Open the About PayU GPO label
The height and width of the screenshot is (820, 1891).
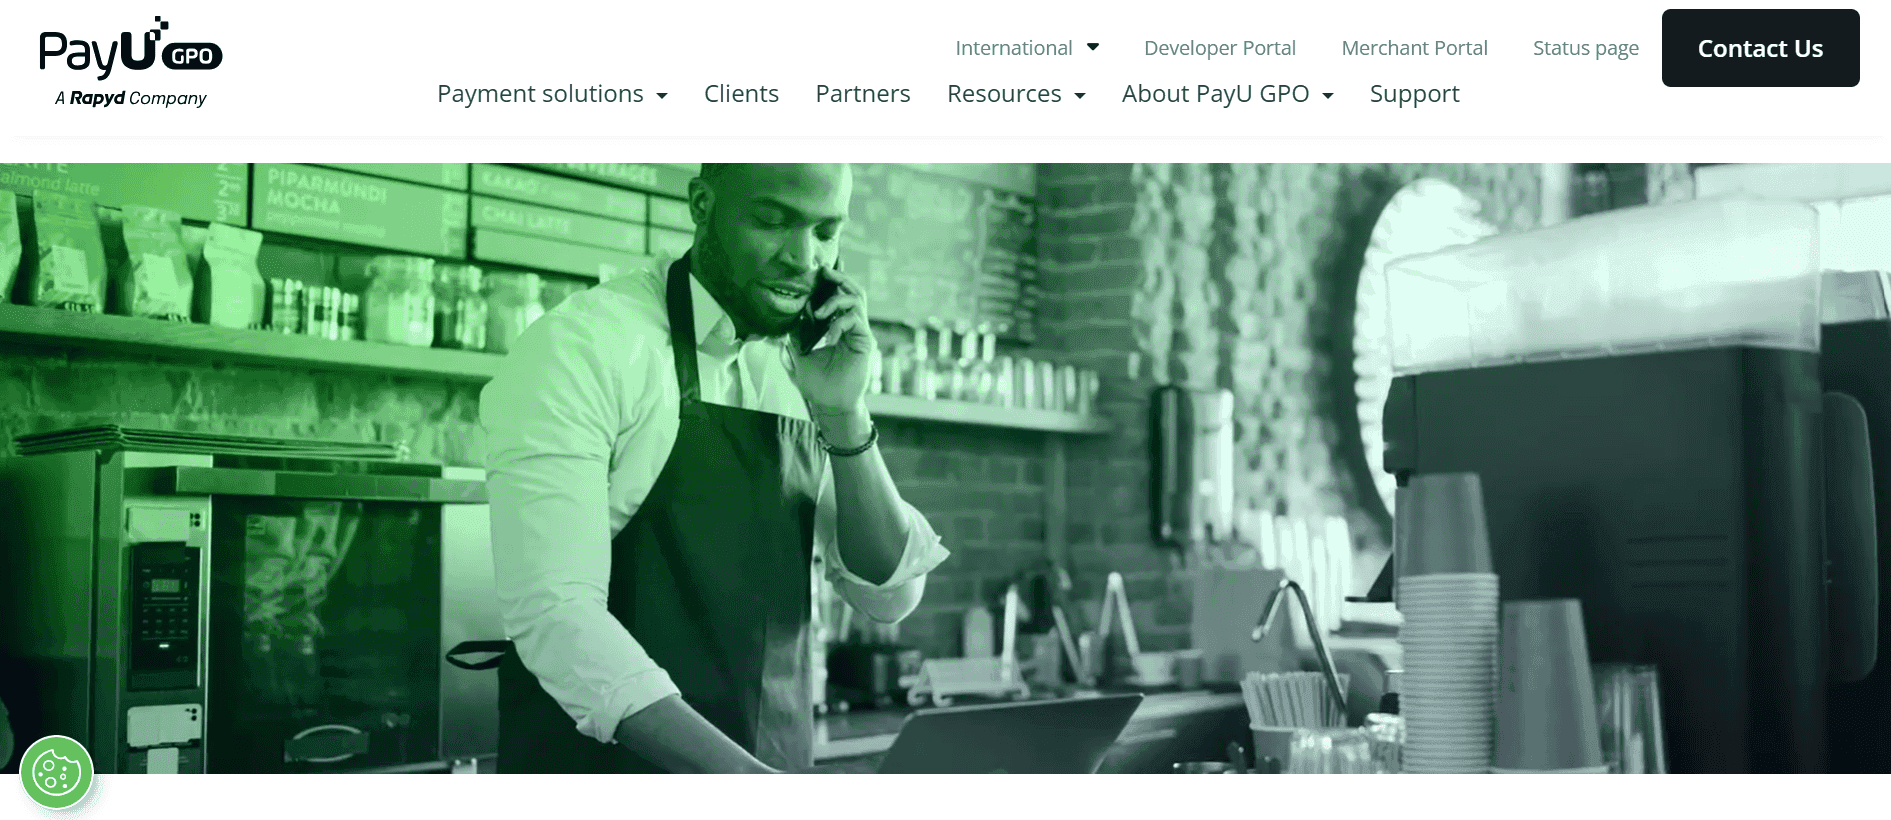1215,94
